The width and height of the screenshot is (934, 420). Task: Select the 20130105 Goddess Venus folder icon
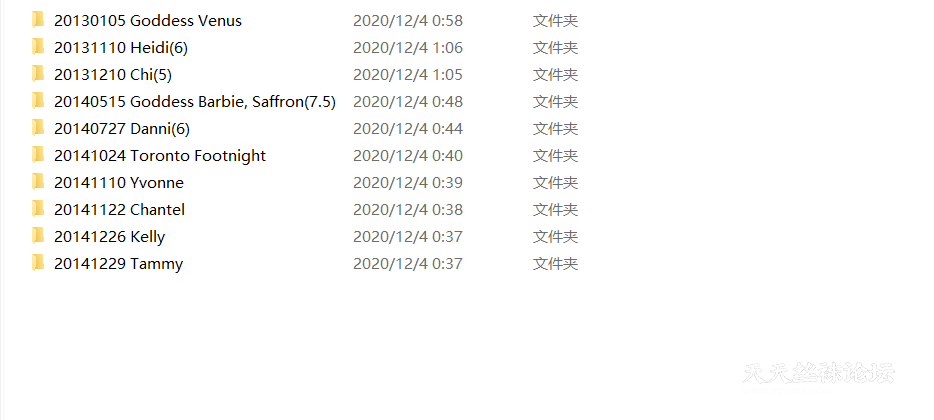click(38, 20)
